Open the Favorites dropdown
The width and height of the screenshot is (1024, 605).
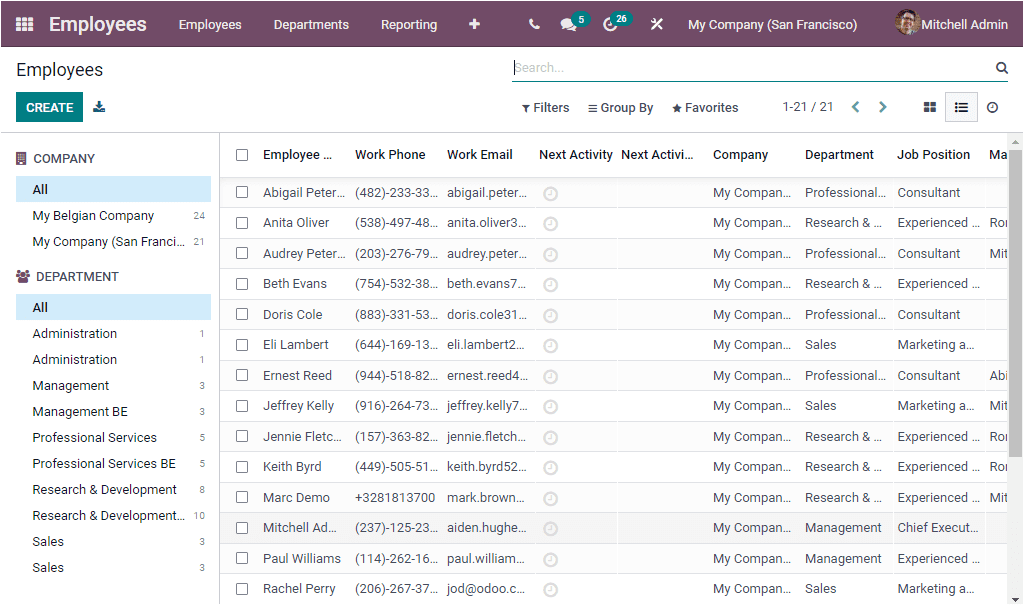705,107
